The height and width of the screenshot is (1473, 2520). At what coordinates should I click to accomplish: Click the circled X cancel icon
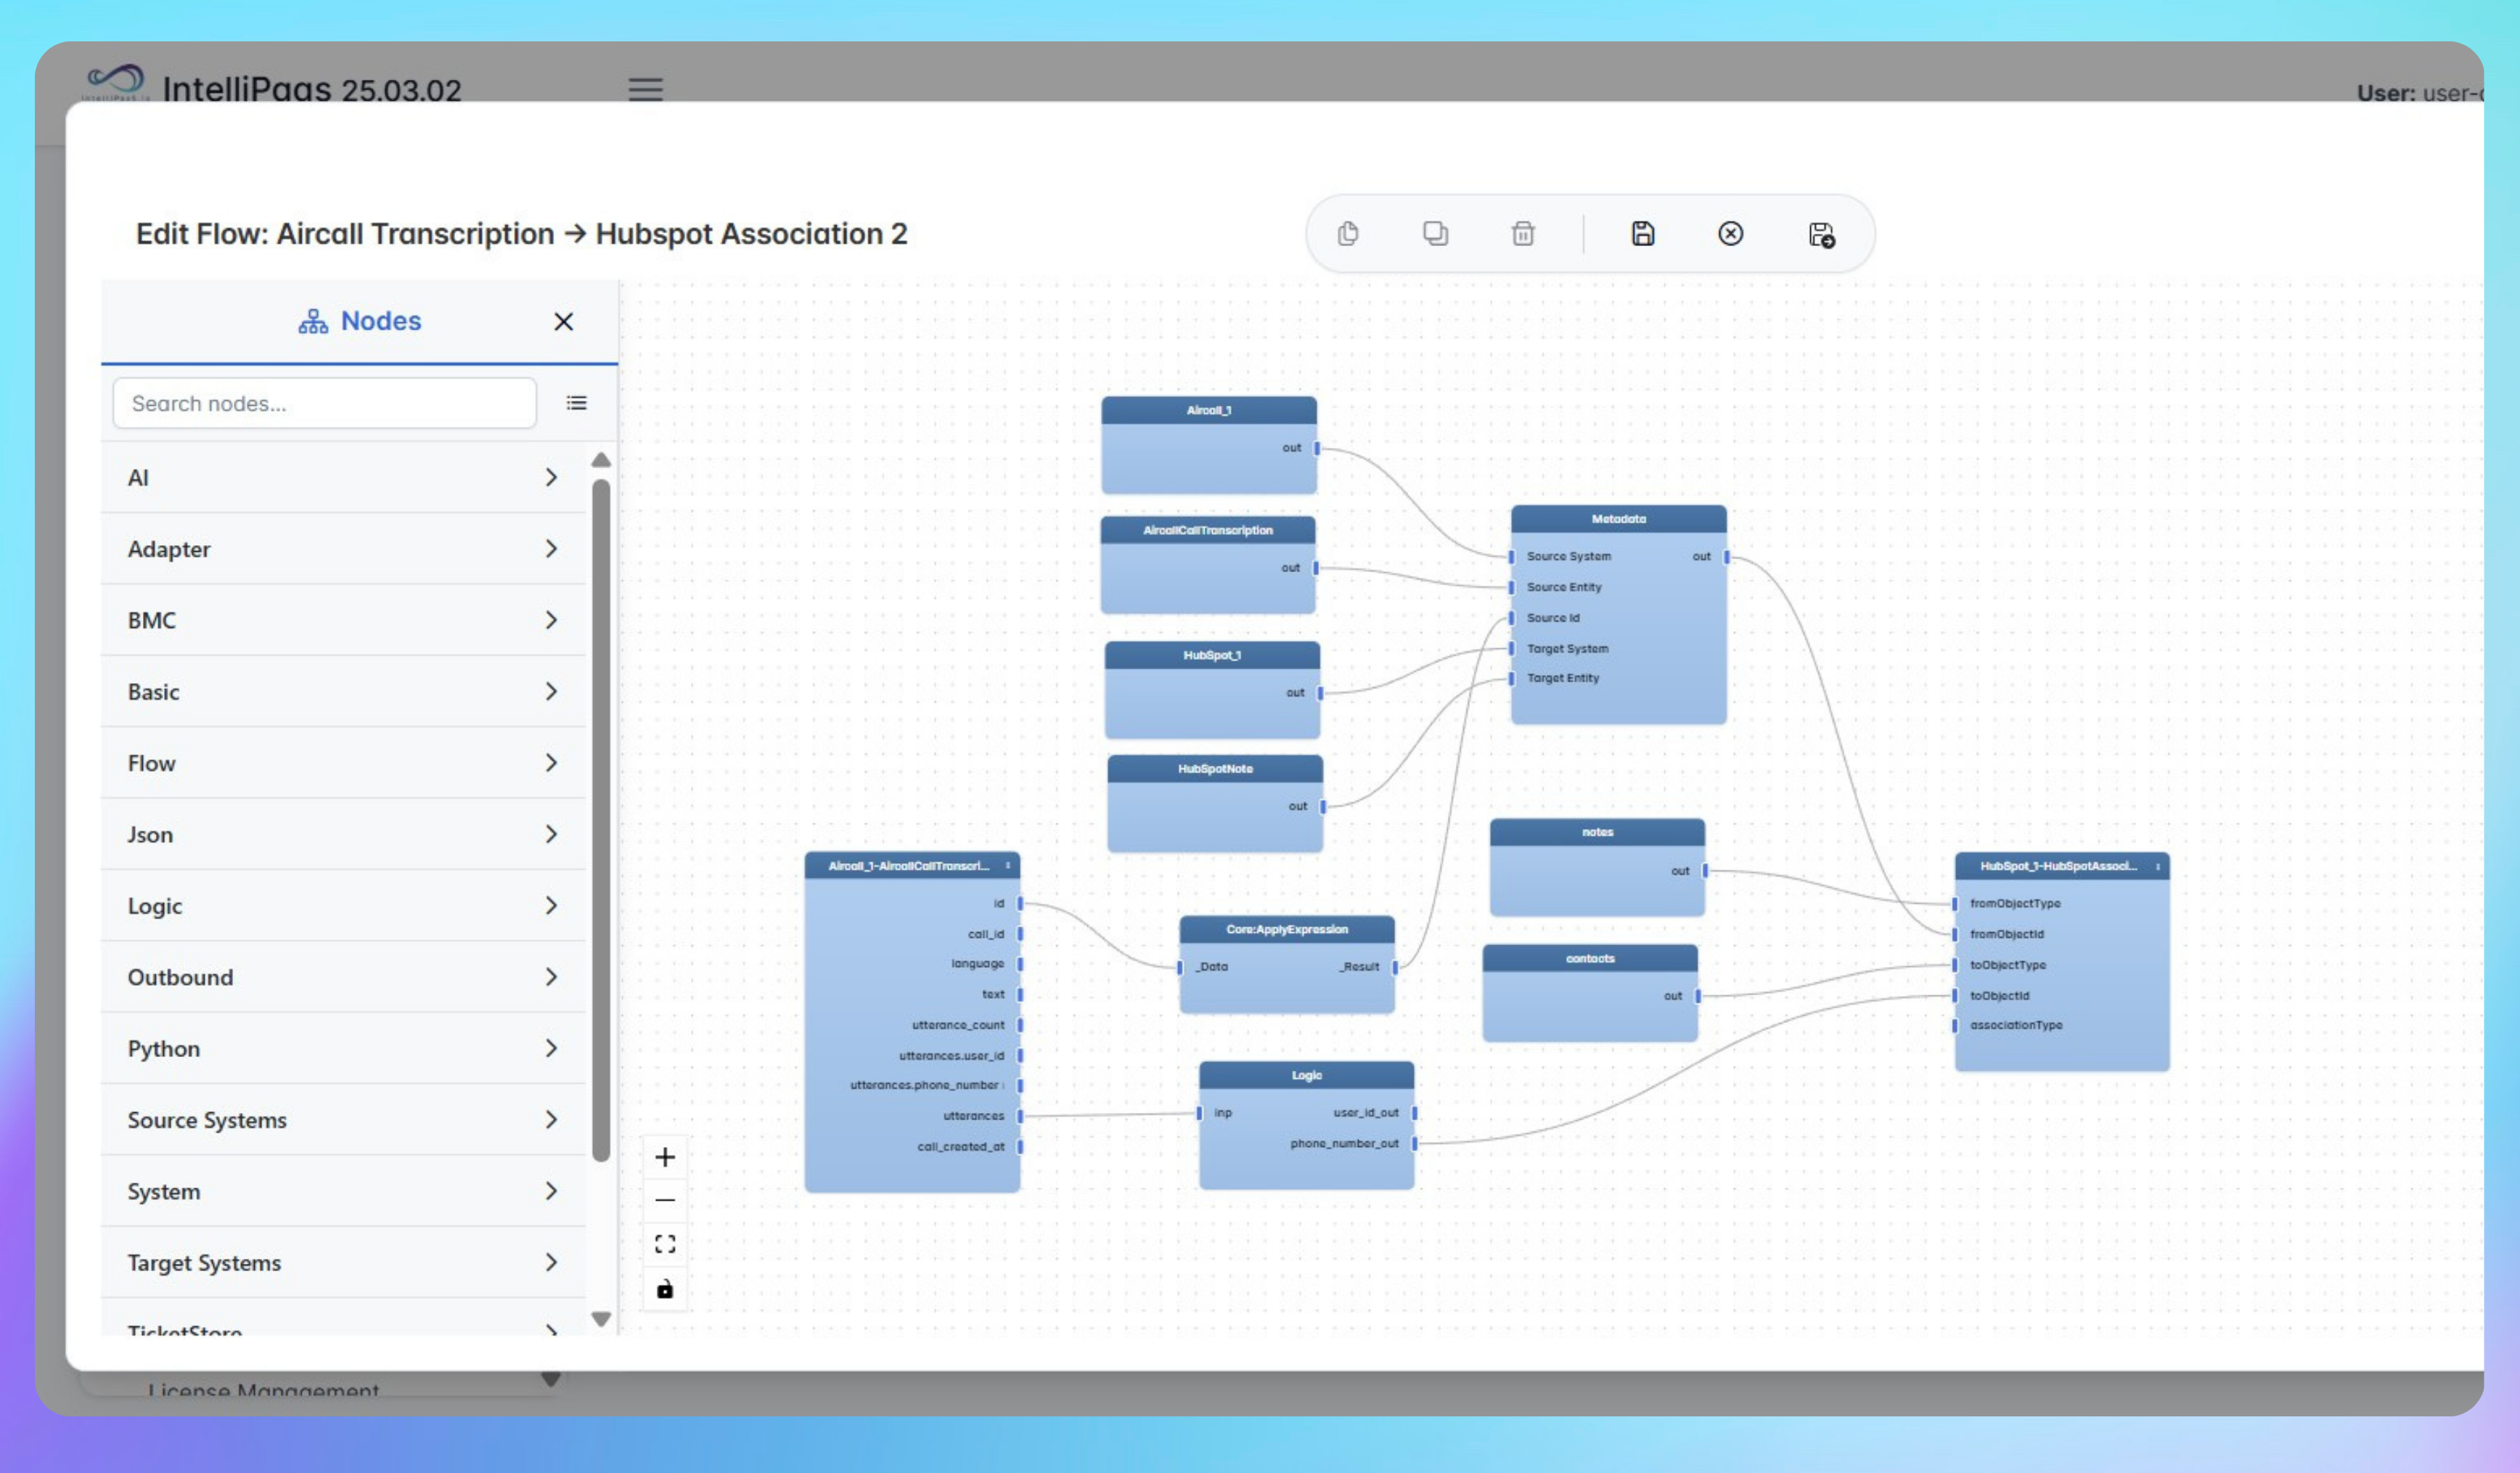point(1730,234)
